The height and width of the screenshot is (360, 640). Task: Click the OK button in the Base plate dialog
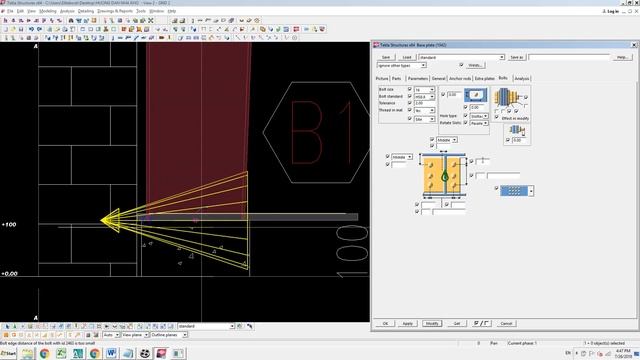(385, 323)
